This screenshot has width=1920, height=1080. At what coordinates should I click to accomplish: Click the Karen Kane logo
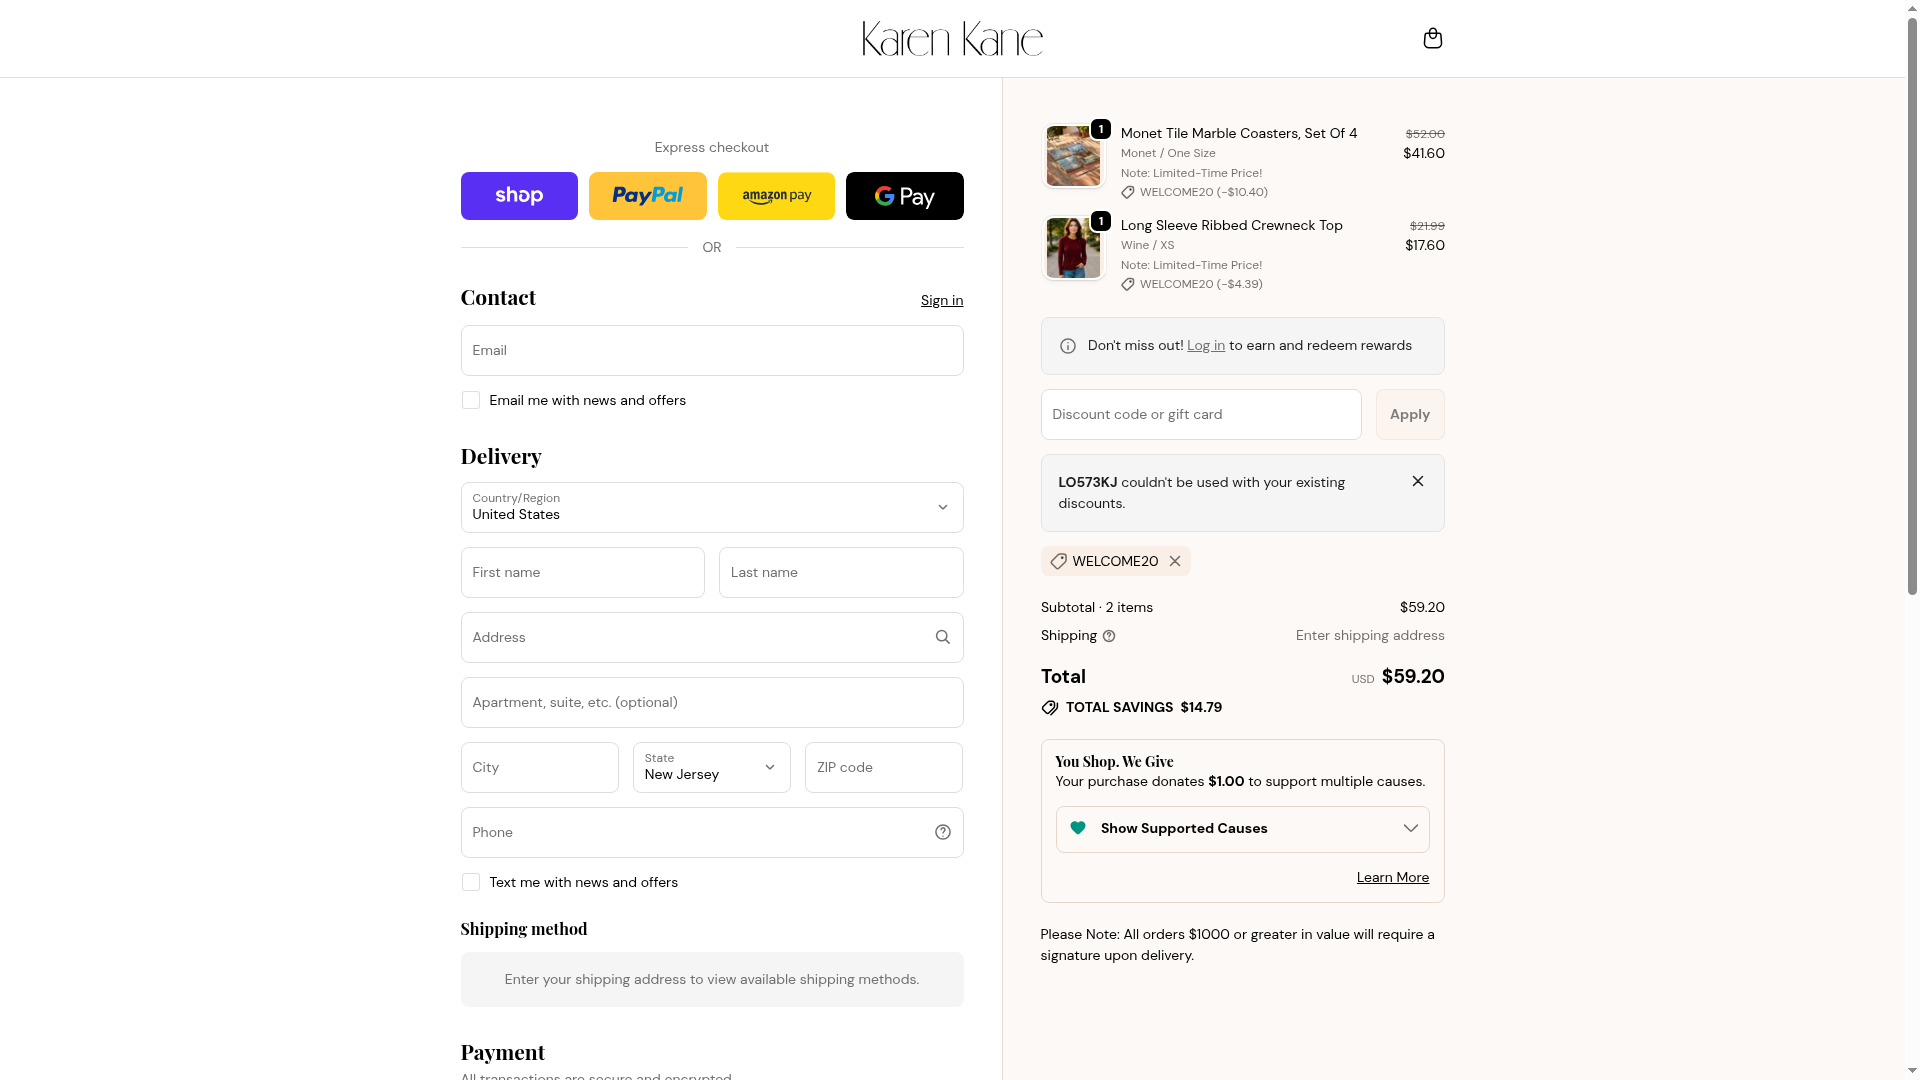tap(952, 39)
